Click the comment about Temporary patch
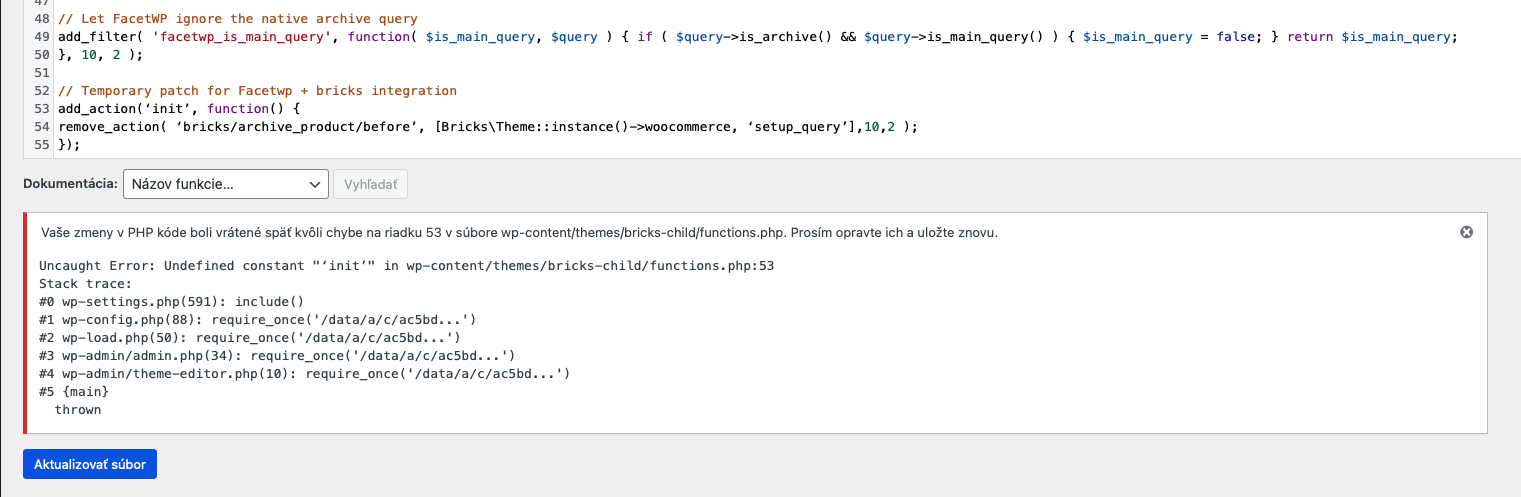The width and height of the screenshot is (1521, 497). tap(258, 90)
